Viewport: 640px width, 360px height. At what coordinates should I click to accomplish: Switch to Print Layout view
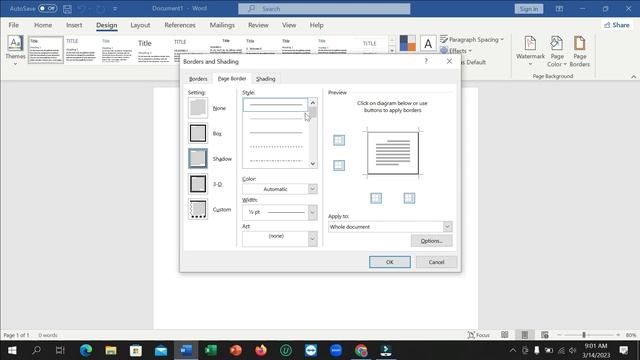click(524, 335)
